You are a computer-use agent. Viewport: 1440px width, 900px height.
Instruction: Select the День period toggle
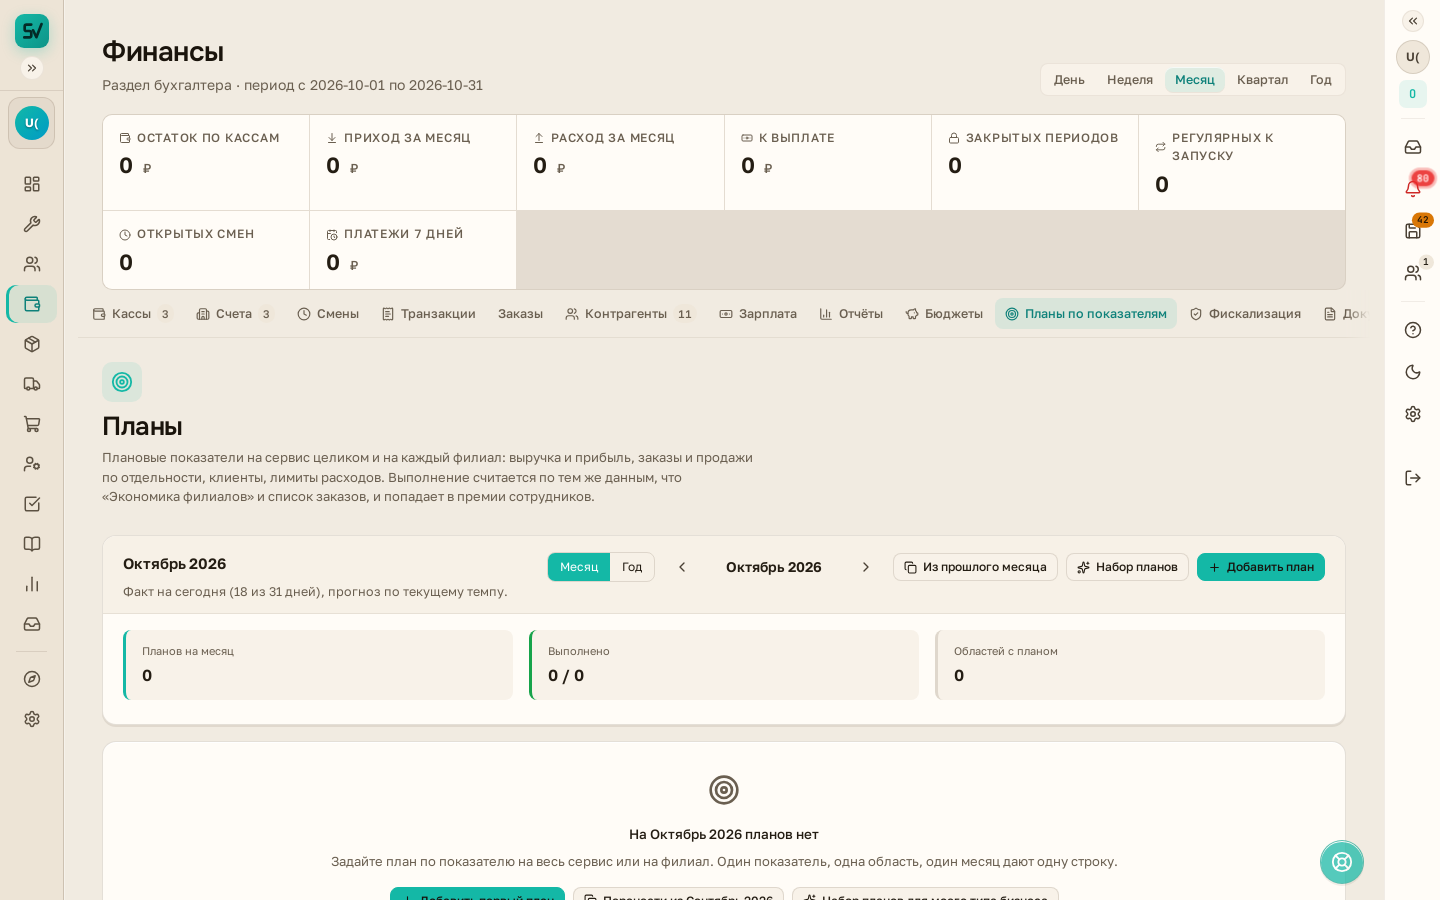(1069, 80)
